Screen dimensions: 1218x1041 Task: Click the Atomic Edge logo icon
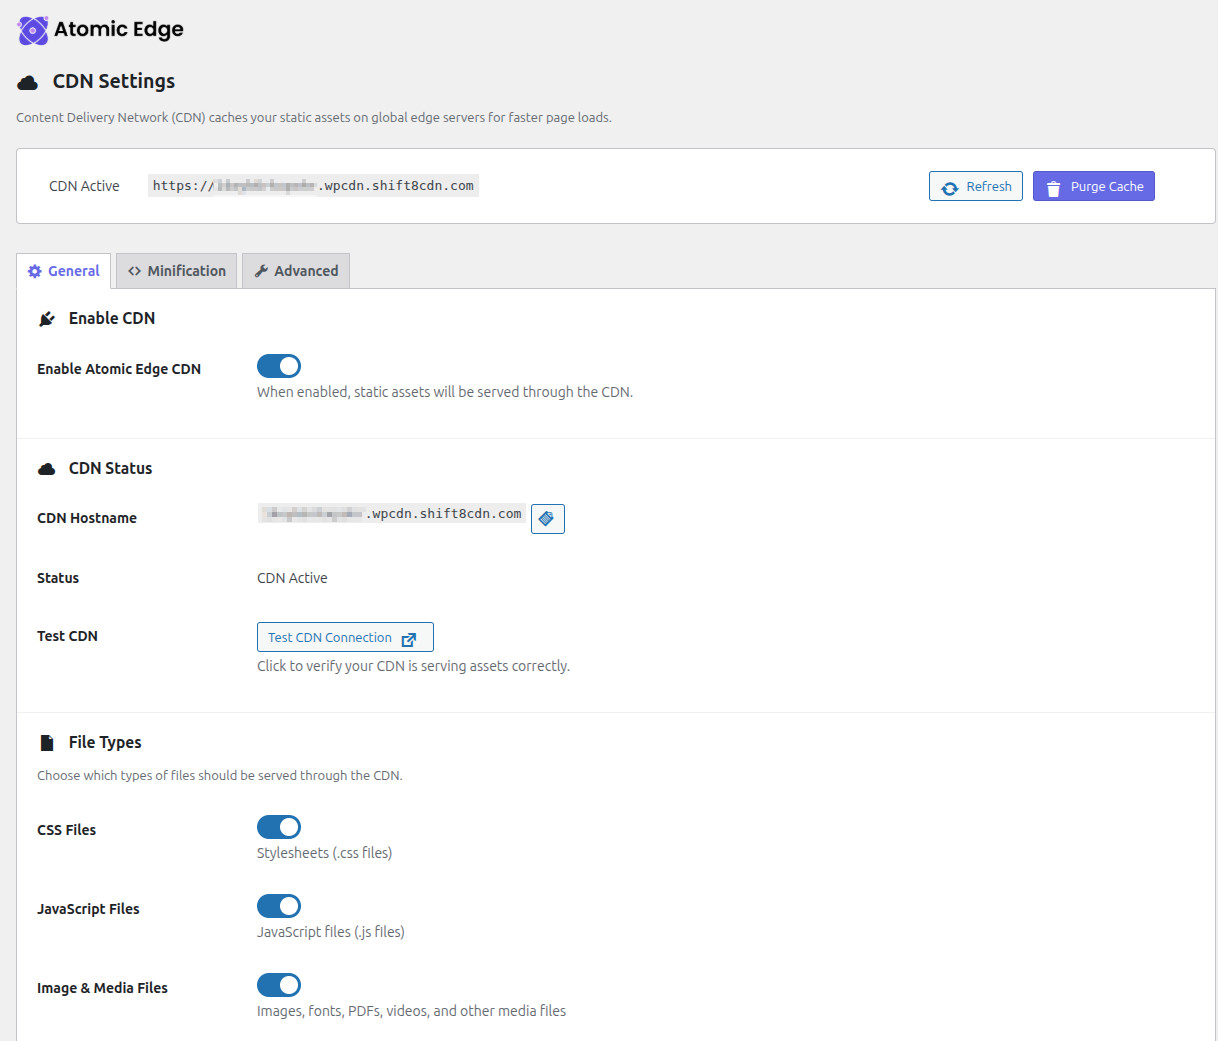point(33,31)
